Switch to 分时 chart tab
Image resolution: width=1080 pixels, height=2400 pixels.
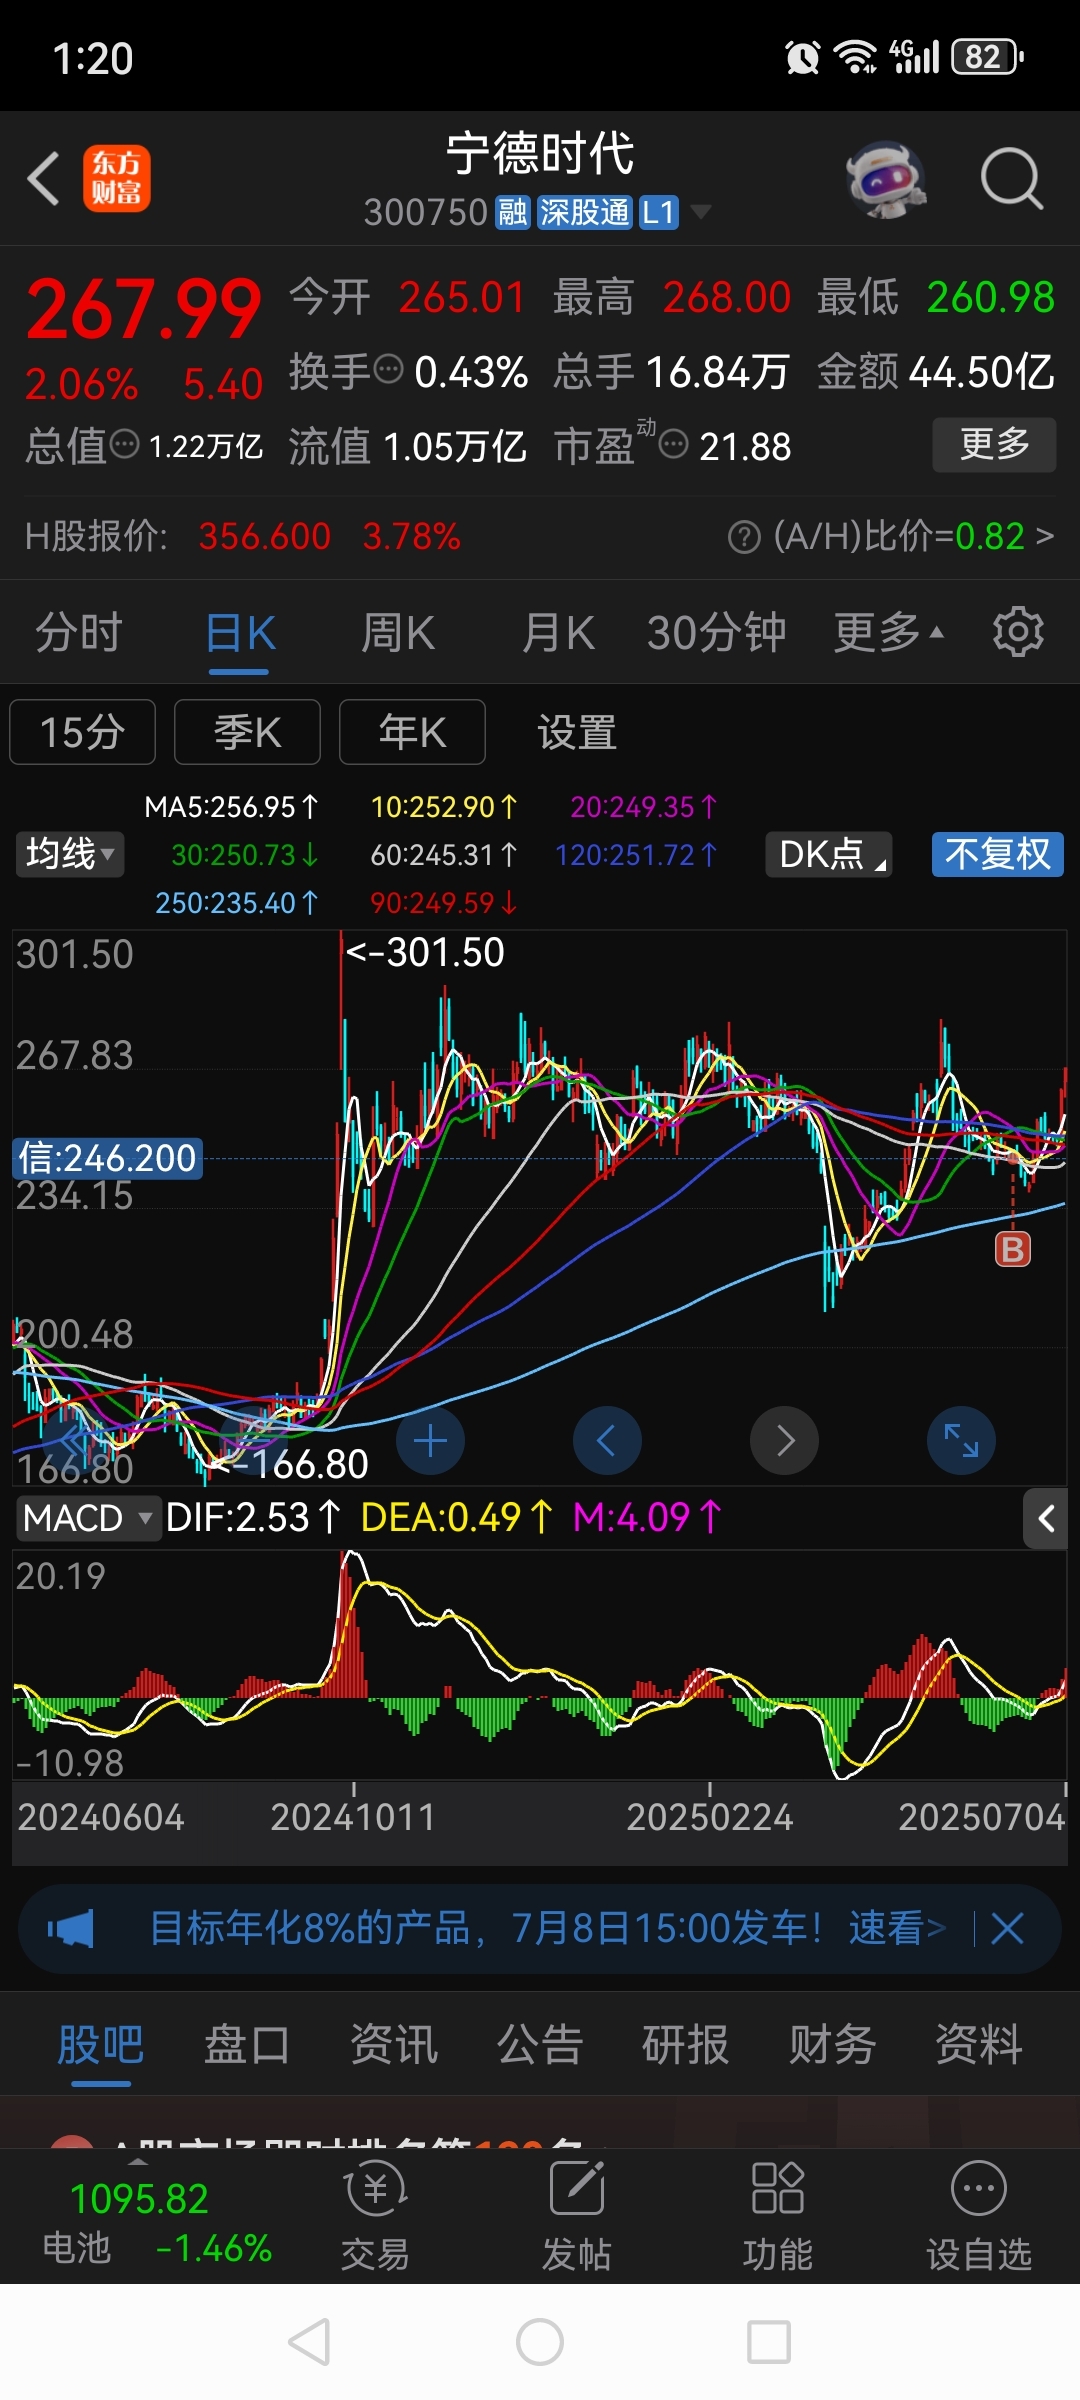[x=79, y=633]
